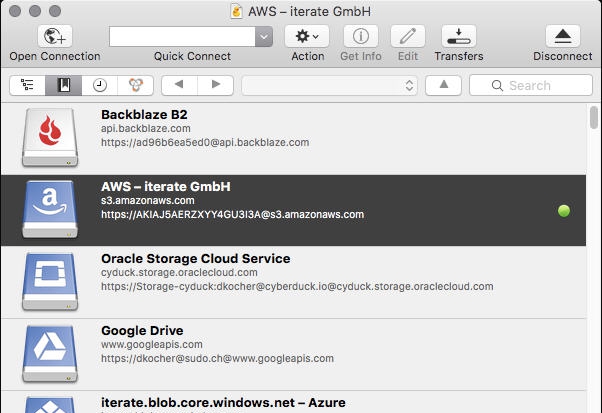Viewport: 602px width, 413px height.
Task: Toggle the Bookmarks view button
Action: click(63, 85)
